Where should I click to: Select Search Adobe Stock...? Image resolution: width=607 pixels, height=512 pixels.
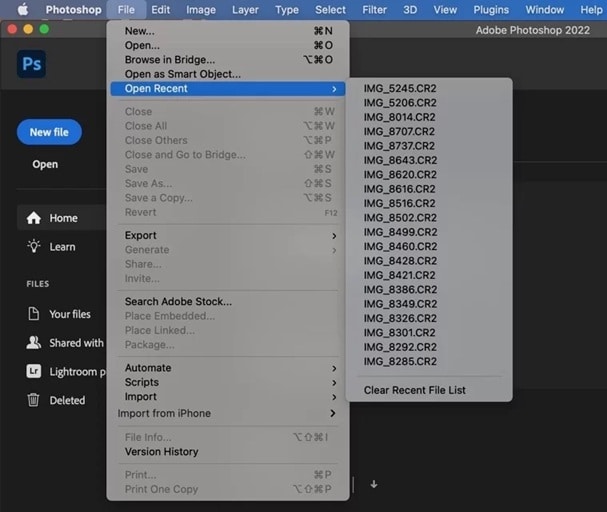[x=228, y=301]
